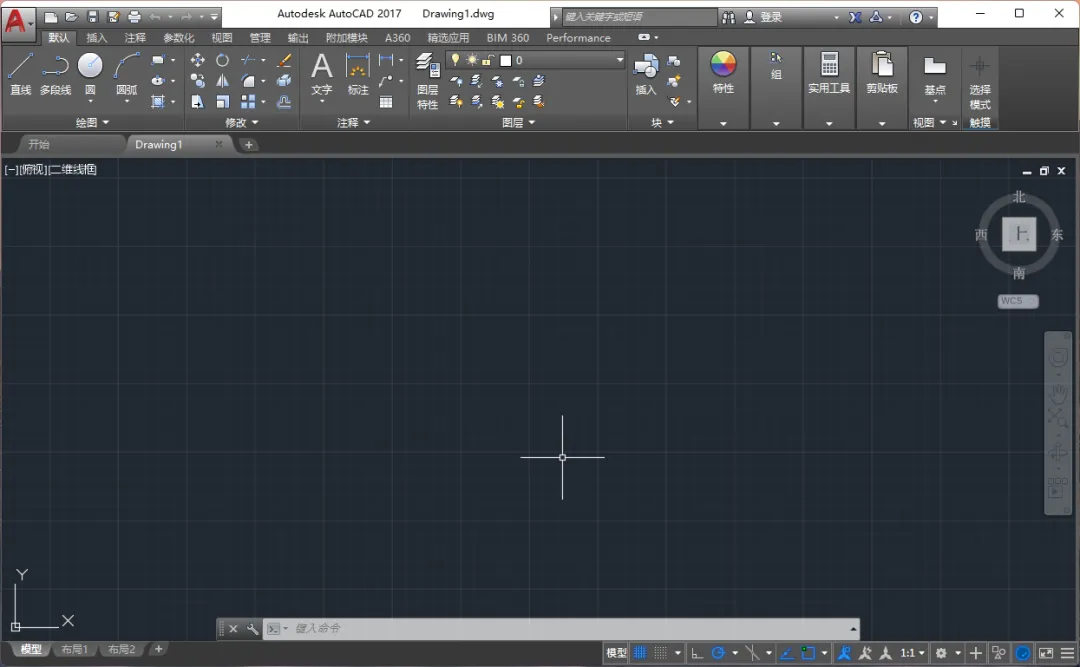1080x667 pixels.
Task: Toggle isometric drafting in status bar
Action: pyautogui.click(x=752, y=653)
